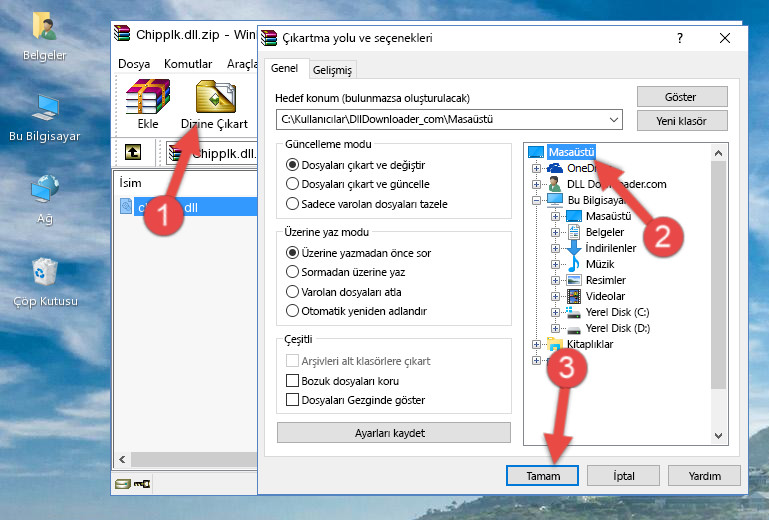The width and height of the screenshot is (769, 520).
Task: Expand the Kitaplıklar tree node
Action: 536,344
